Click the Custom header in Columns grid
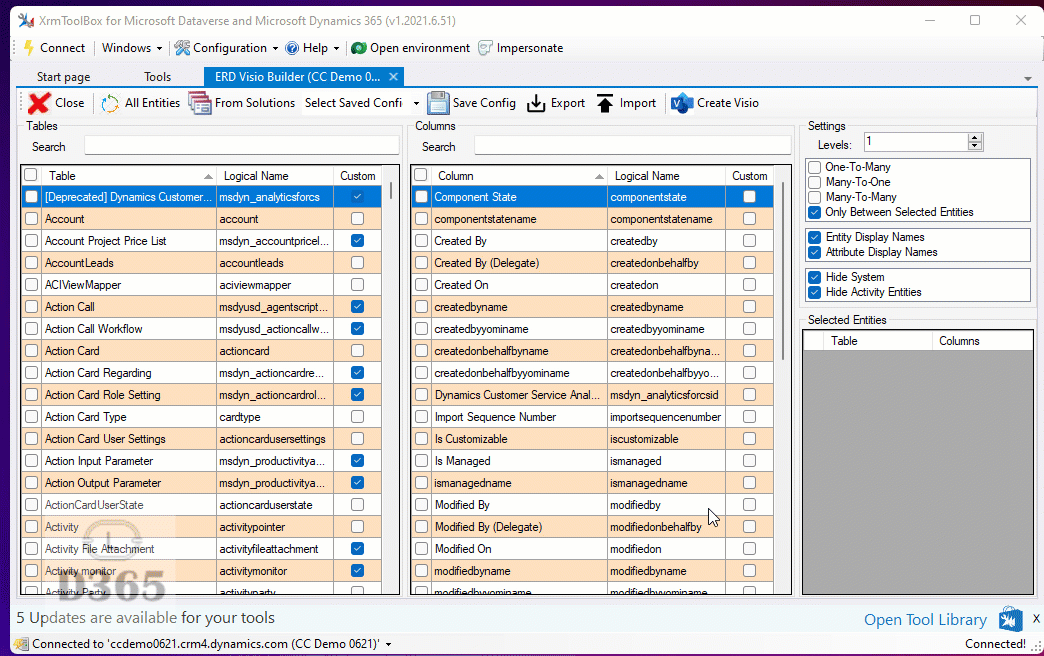The height and width of the screenshot is (656, 1044). tap(750, 176)
